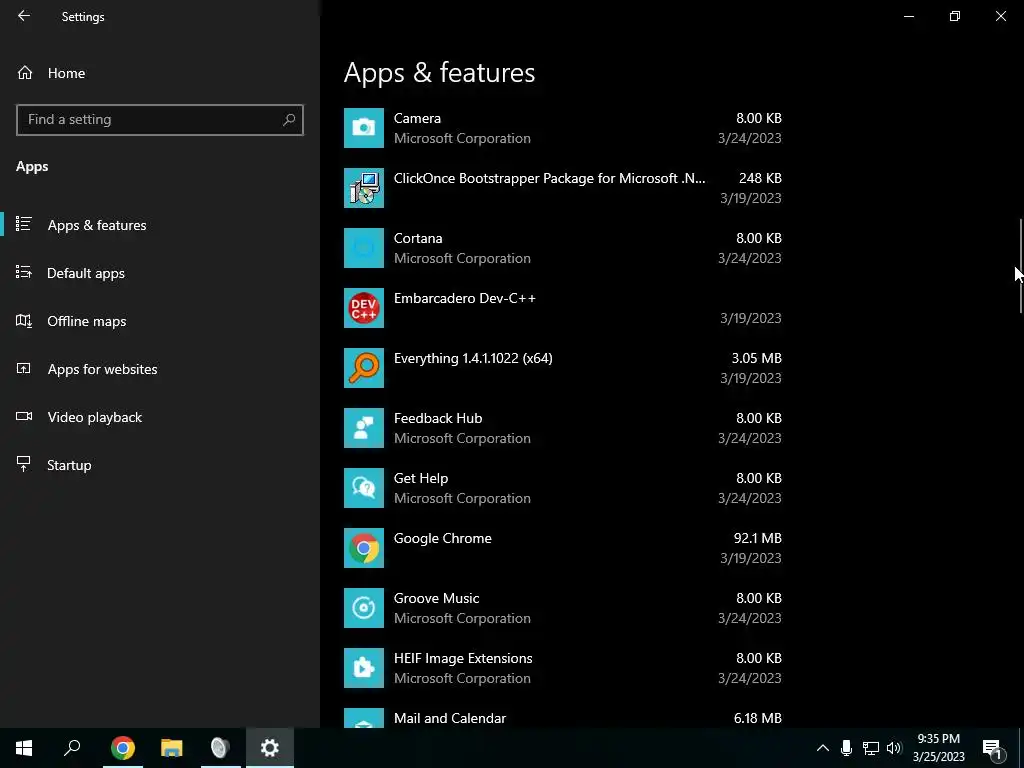Select the HEIF Image Extensions icon
The width and height of the screenshot is (1024, 768).
point(364,669)
